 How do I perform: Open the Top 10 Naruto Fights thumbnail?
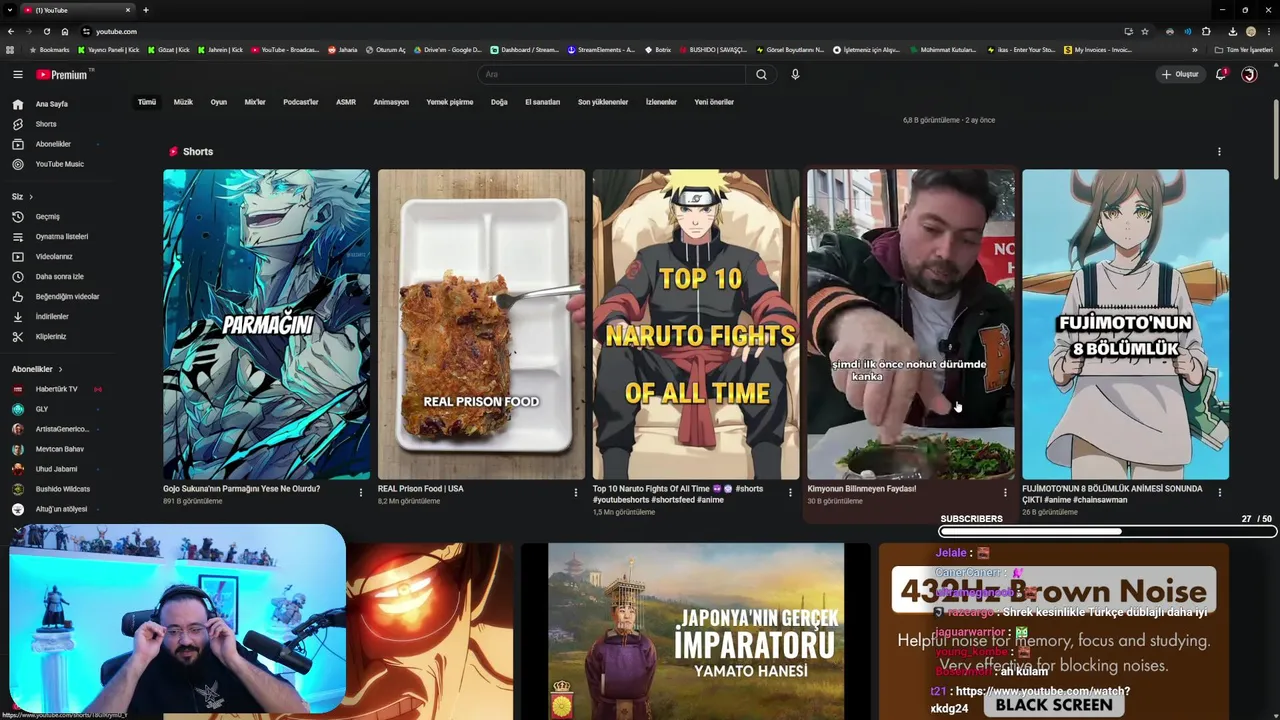696,324
